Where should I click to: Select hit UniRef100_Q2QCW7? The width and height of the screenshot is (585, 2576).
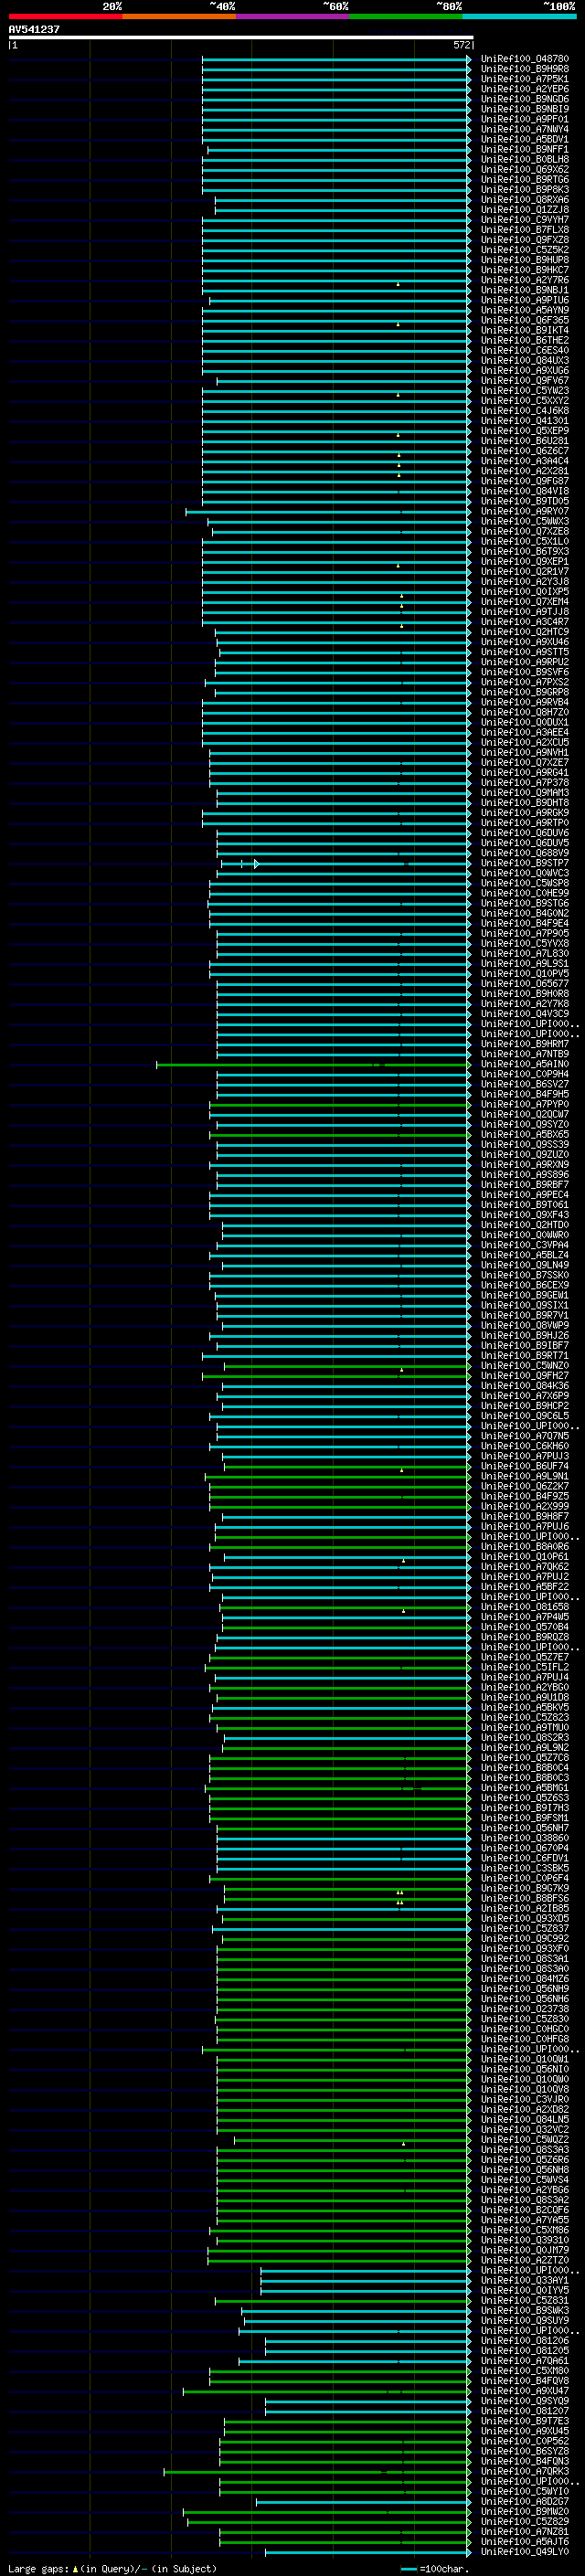coord(525,1114)
